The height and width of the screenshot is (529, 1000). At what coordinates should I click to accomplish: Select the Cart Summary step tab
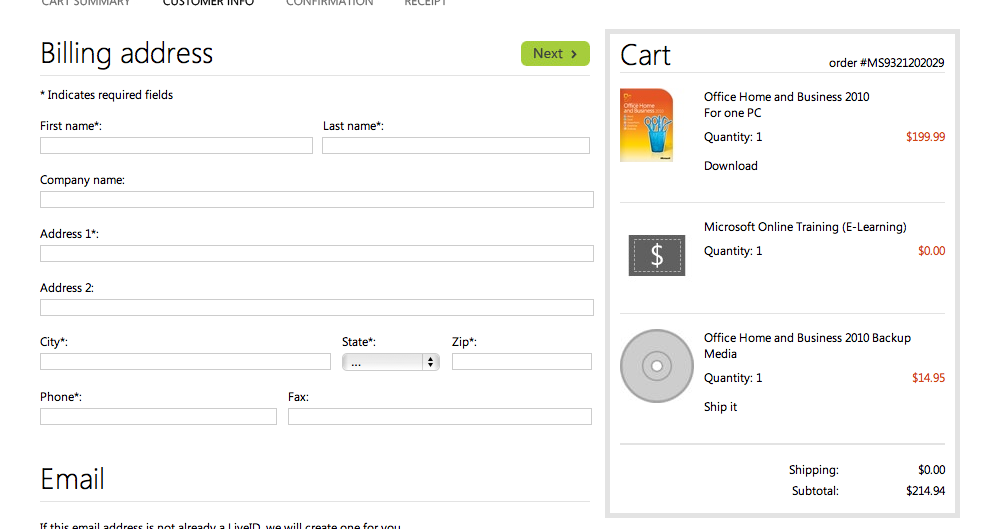85,3
